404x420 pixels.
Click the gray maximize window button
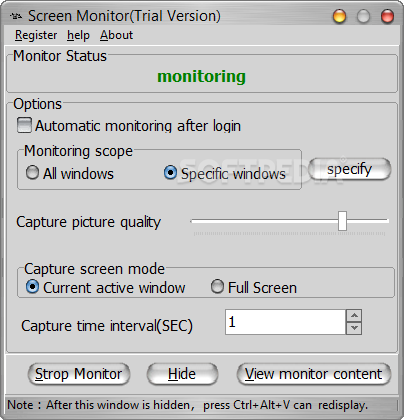coord(363,16)
